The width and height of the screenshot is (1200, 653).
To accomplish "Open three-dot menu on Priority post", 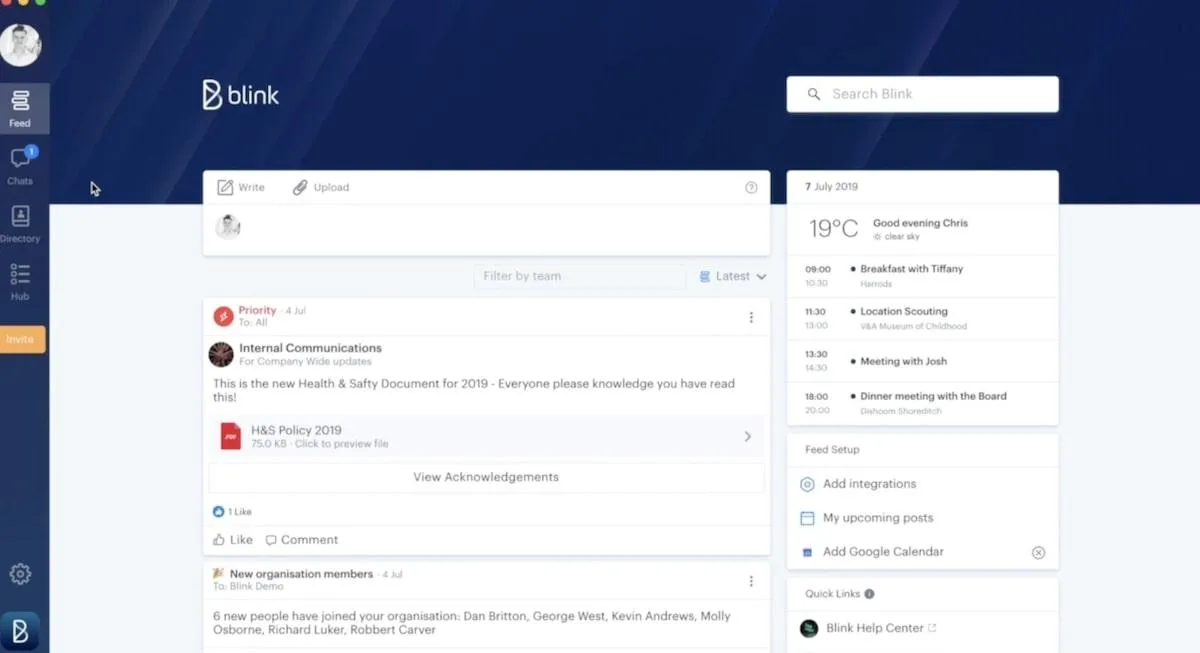I will [x=751, y=317].
